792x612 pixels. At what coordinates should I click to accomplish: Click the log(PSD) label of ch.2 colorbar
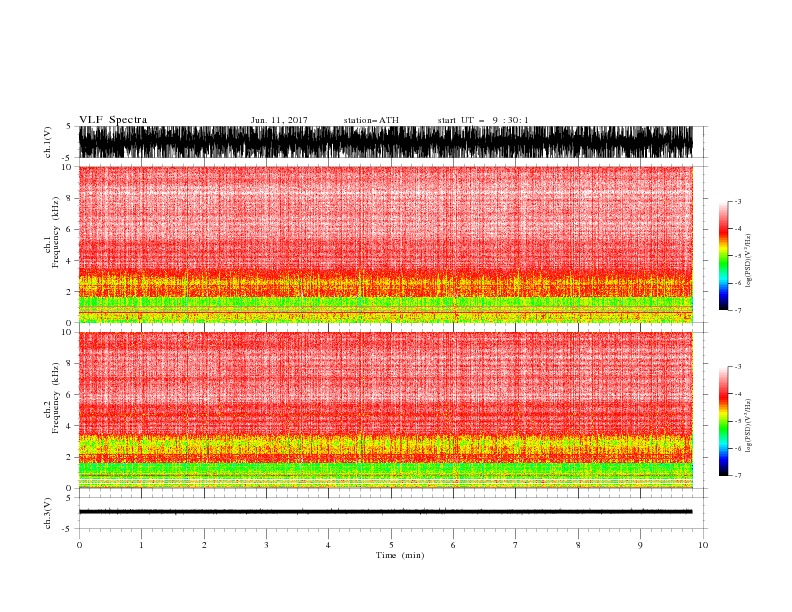point(749,425)
